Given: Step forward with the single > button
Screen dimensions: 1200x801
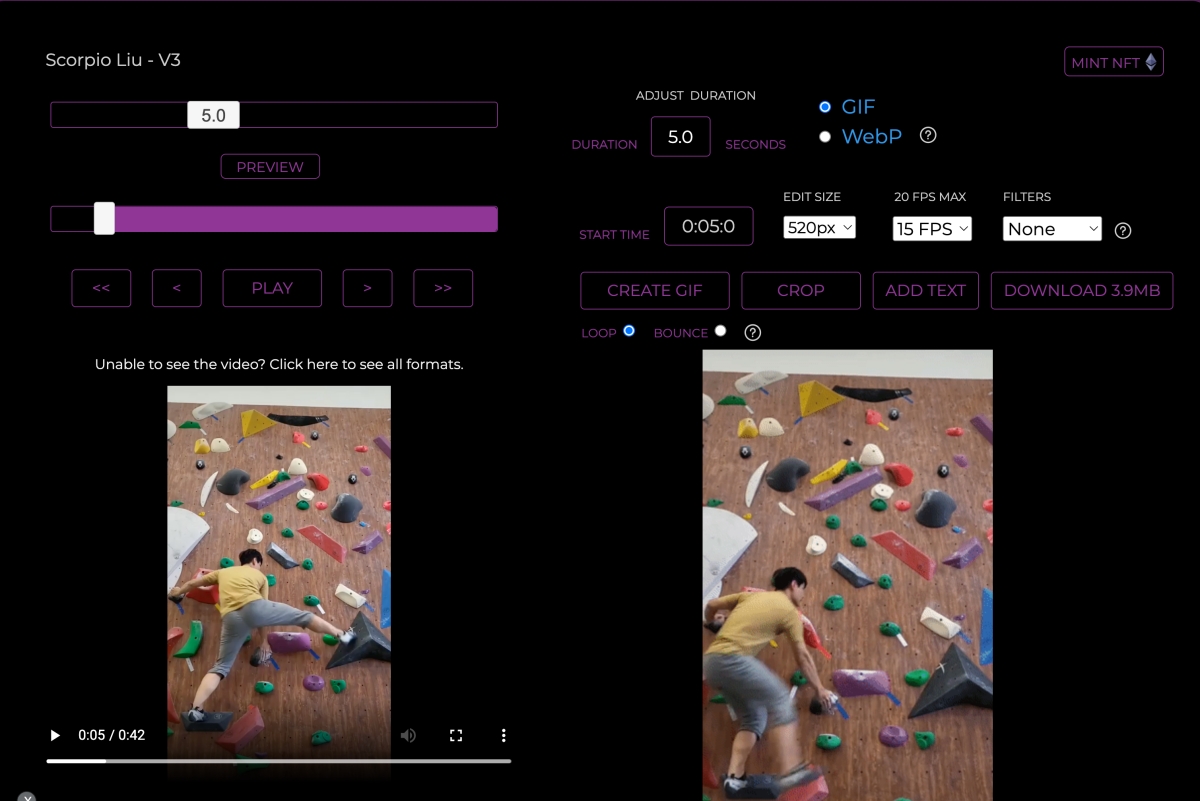Looking at the screenshot, I should coord(368,288).
